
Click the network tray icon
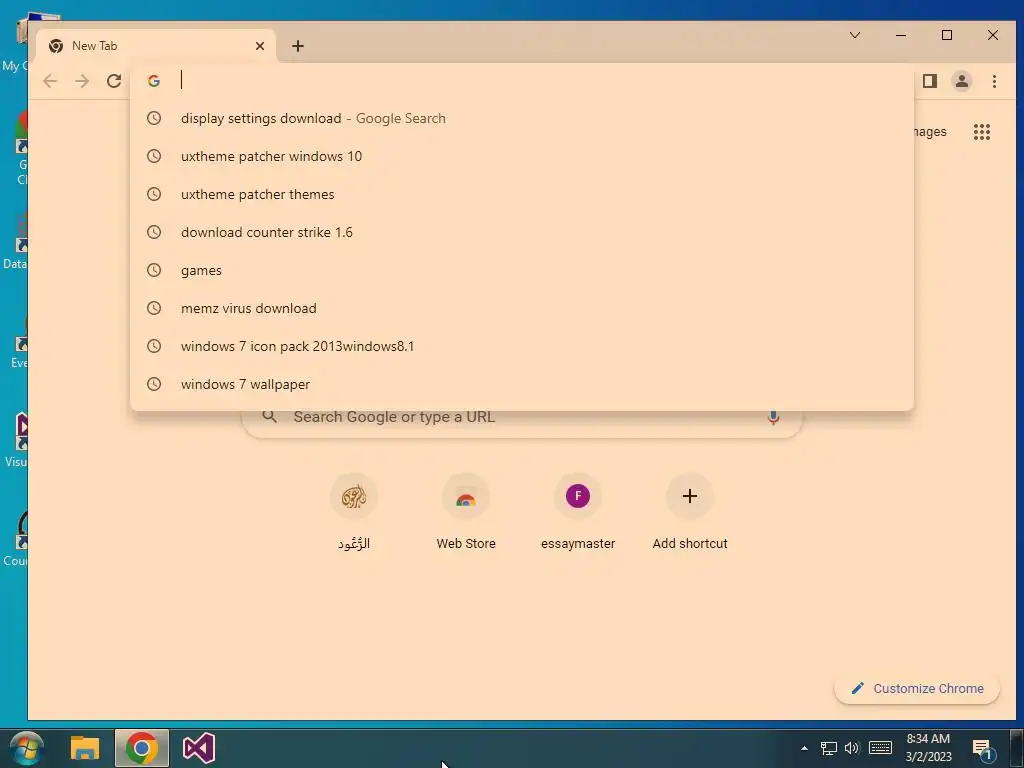(x=829, y=748)
